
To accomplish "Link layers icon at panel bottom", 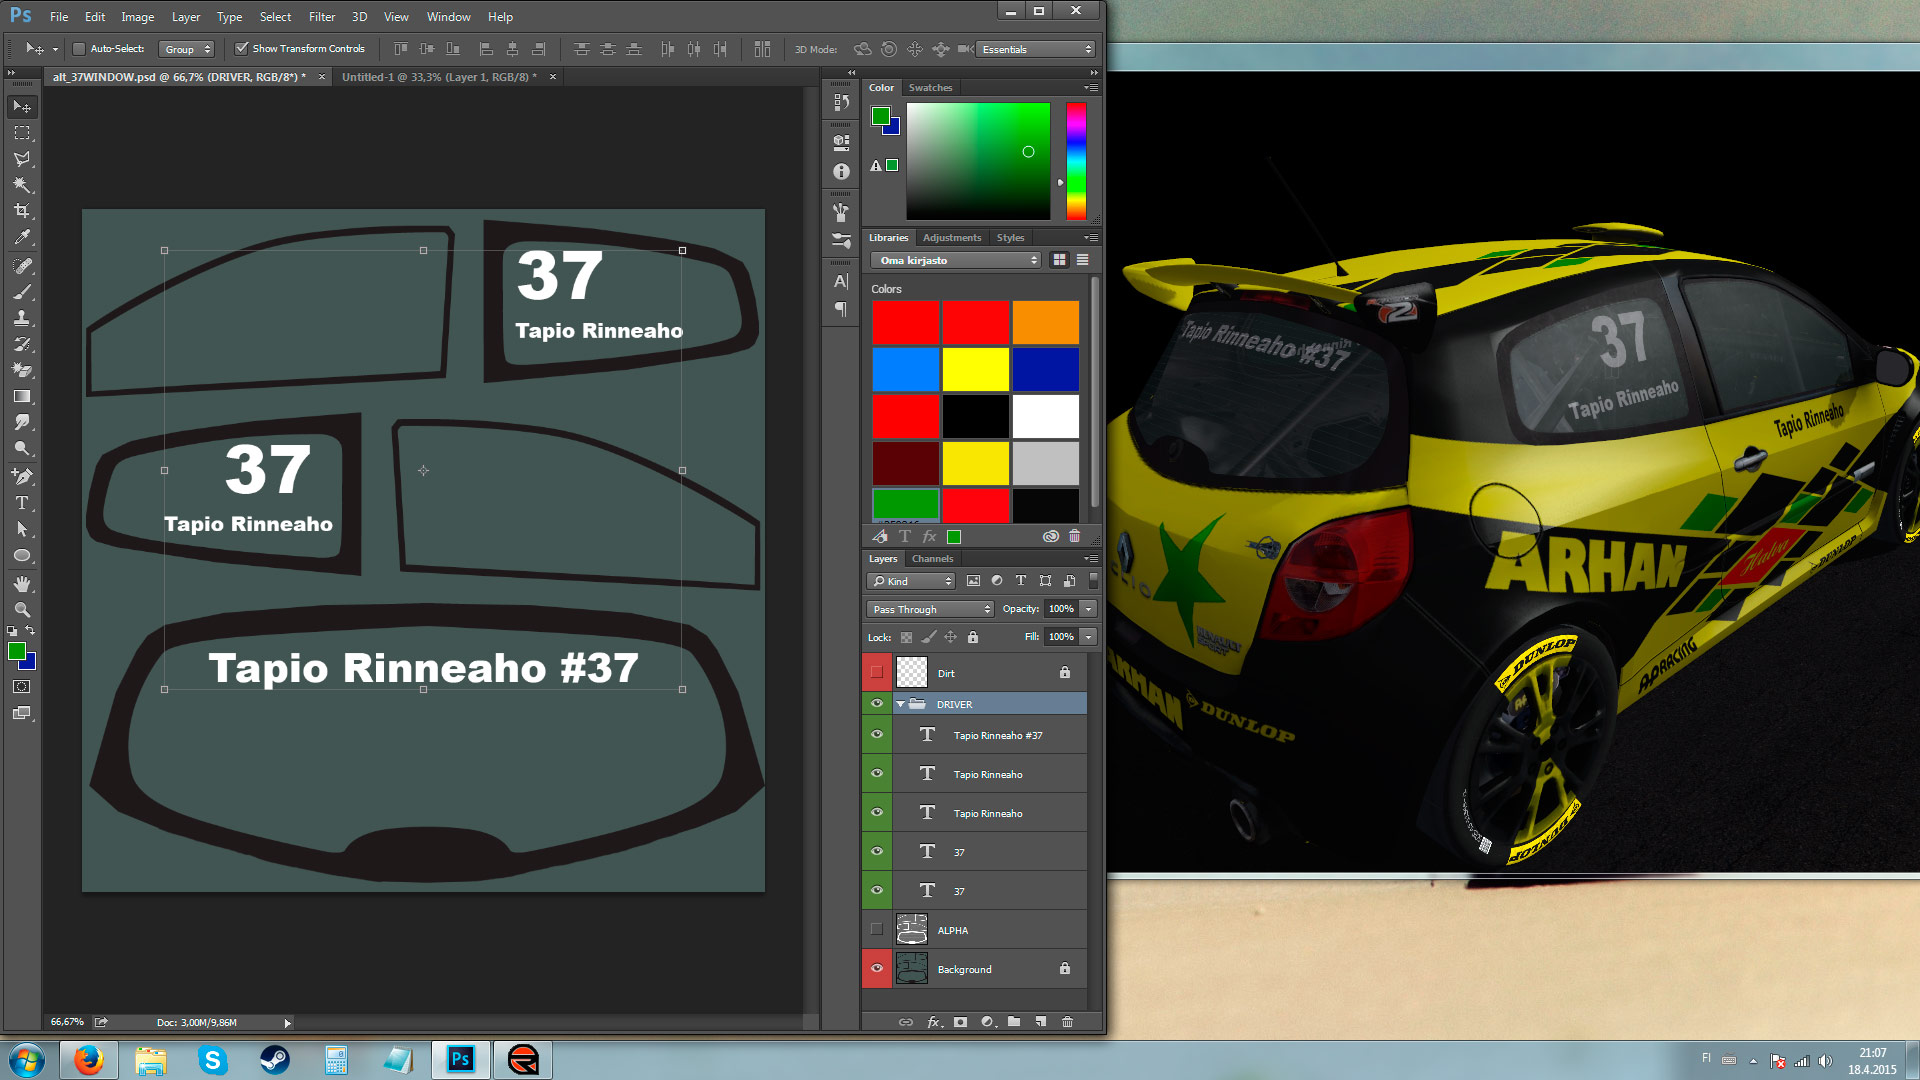I will 905,1022.
